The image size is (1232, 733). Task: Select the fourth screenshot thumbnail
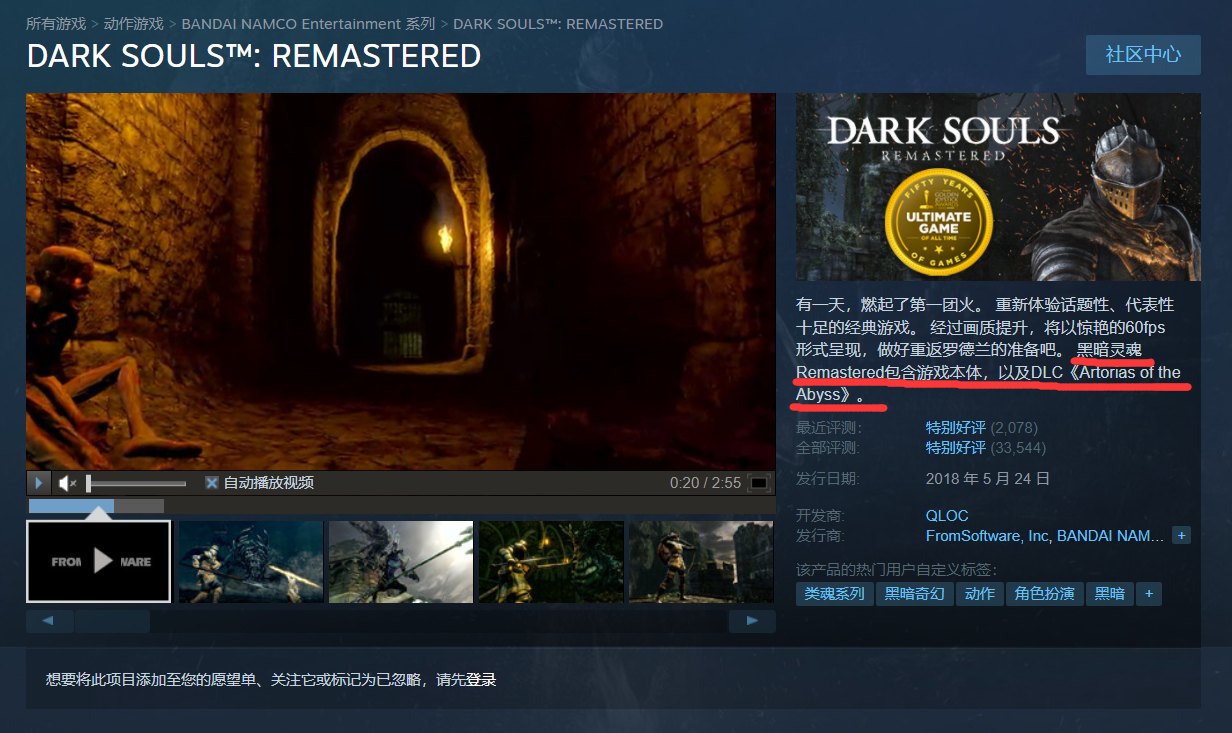tap(551, 561)
